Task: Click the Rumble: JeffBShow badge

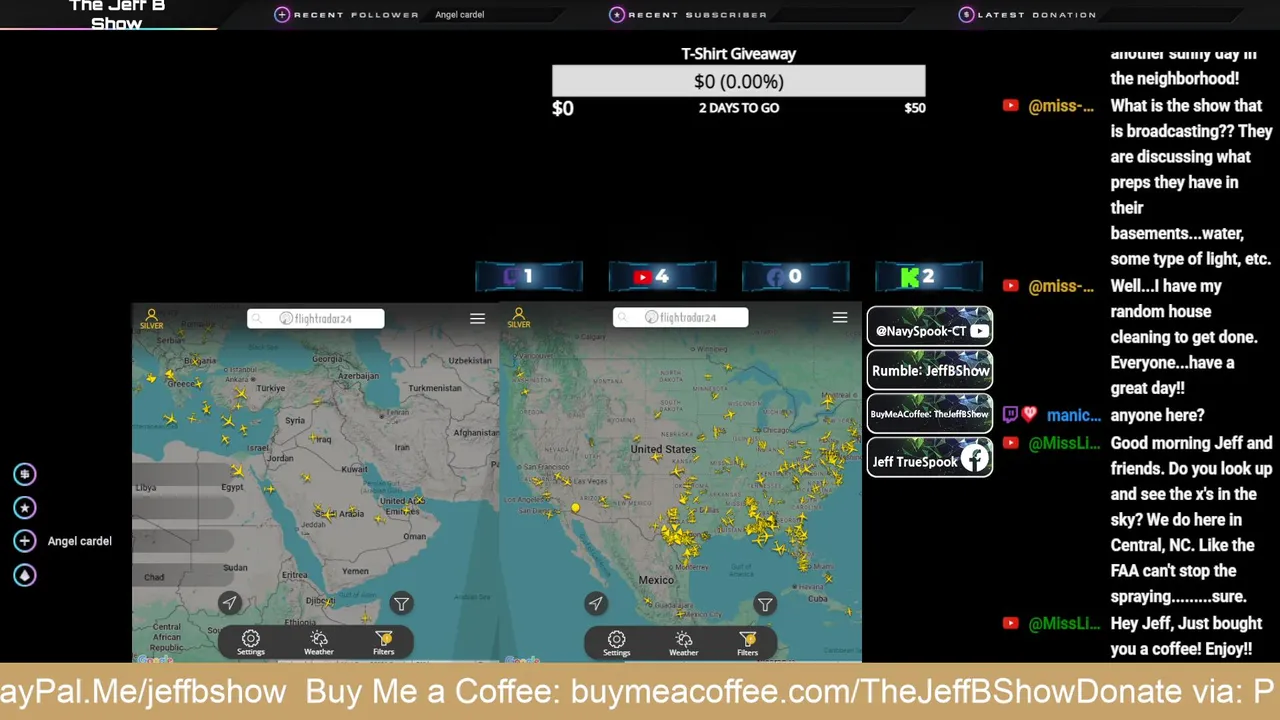Action: pyautogui.click(x=930, y=370)
